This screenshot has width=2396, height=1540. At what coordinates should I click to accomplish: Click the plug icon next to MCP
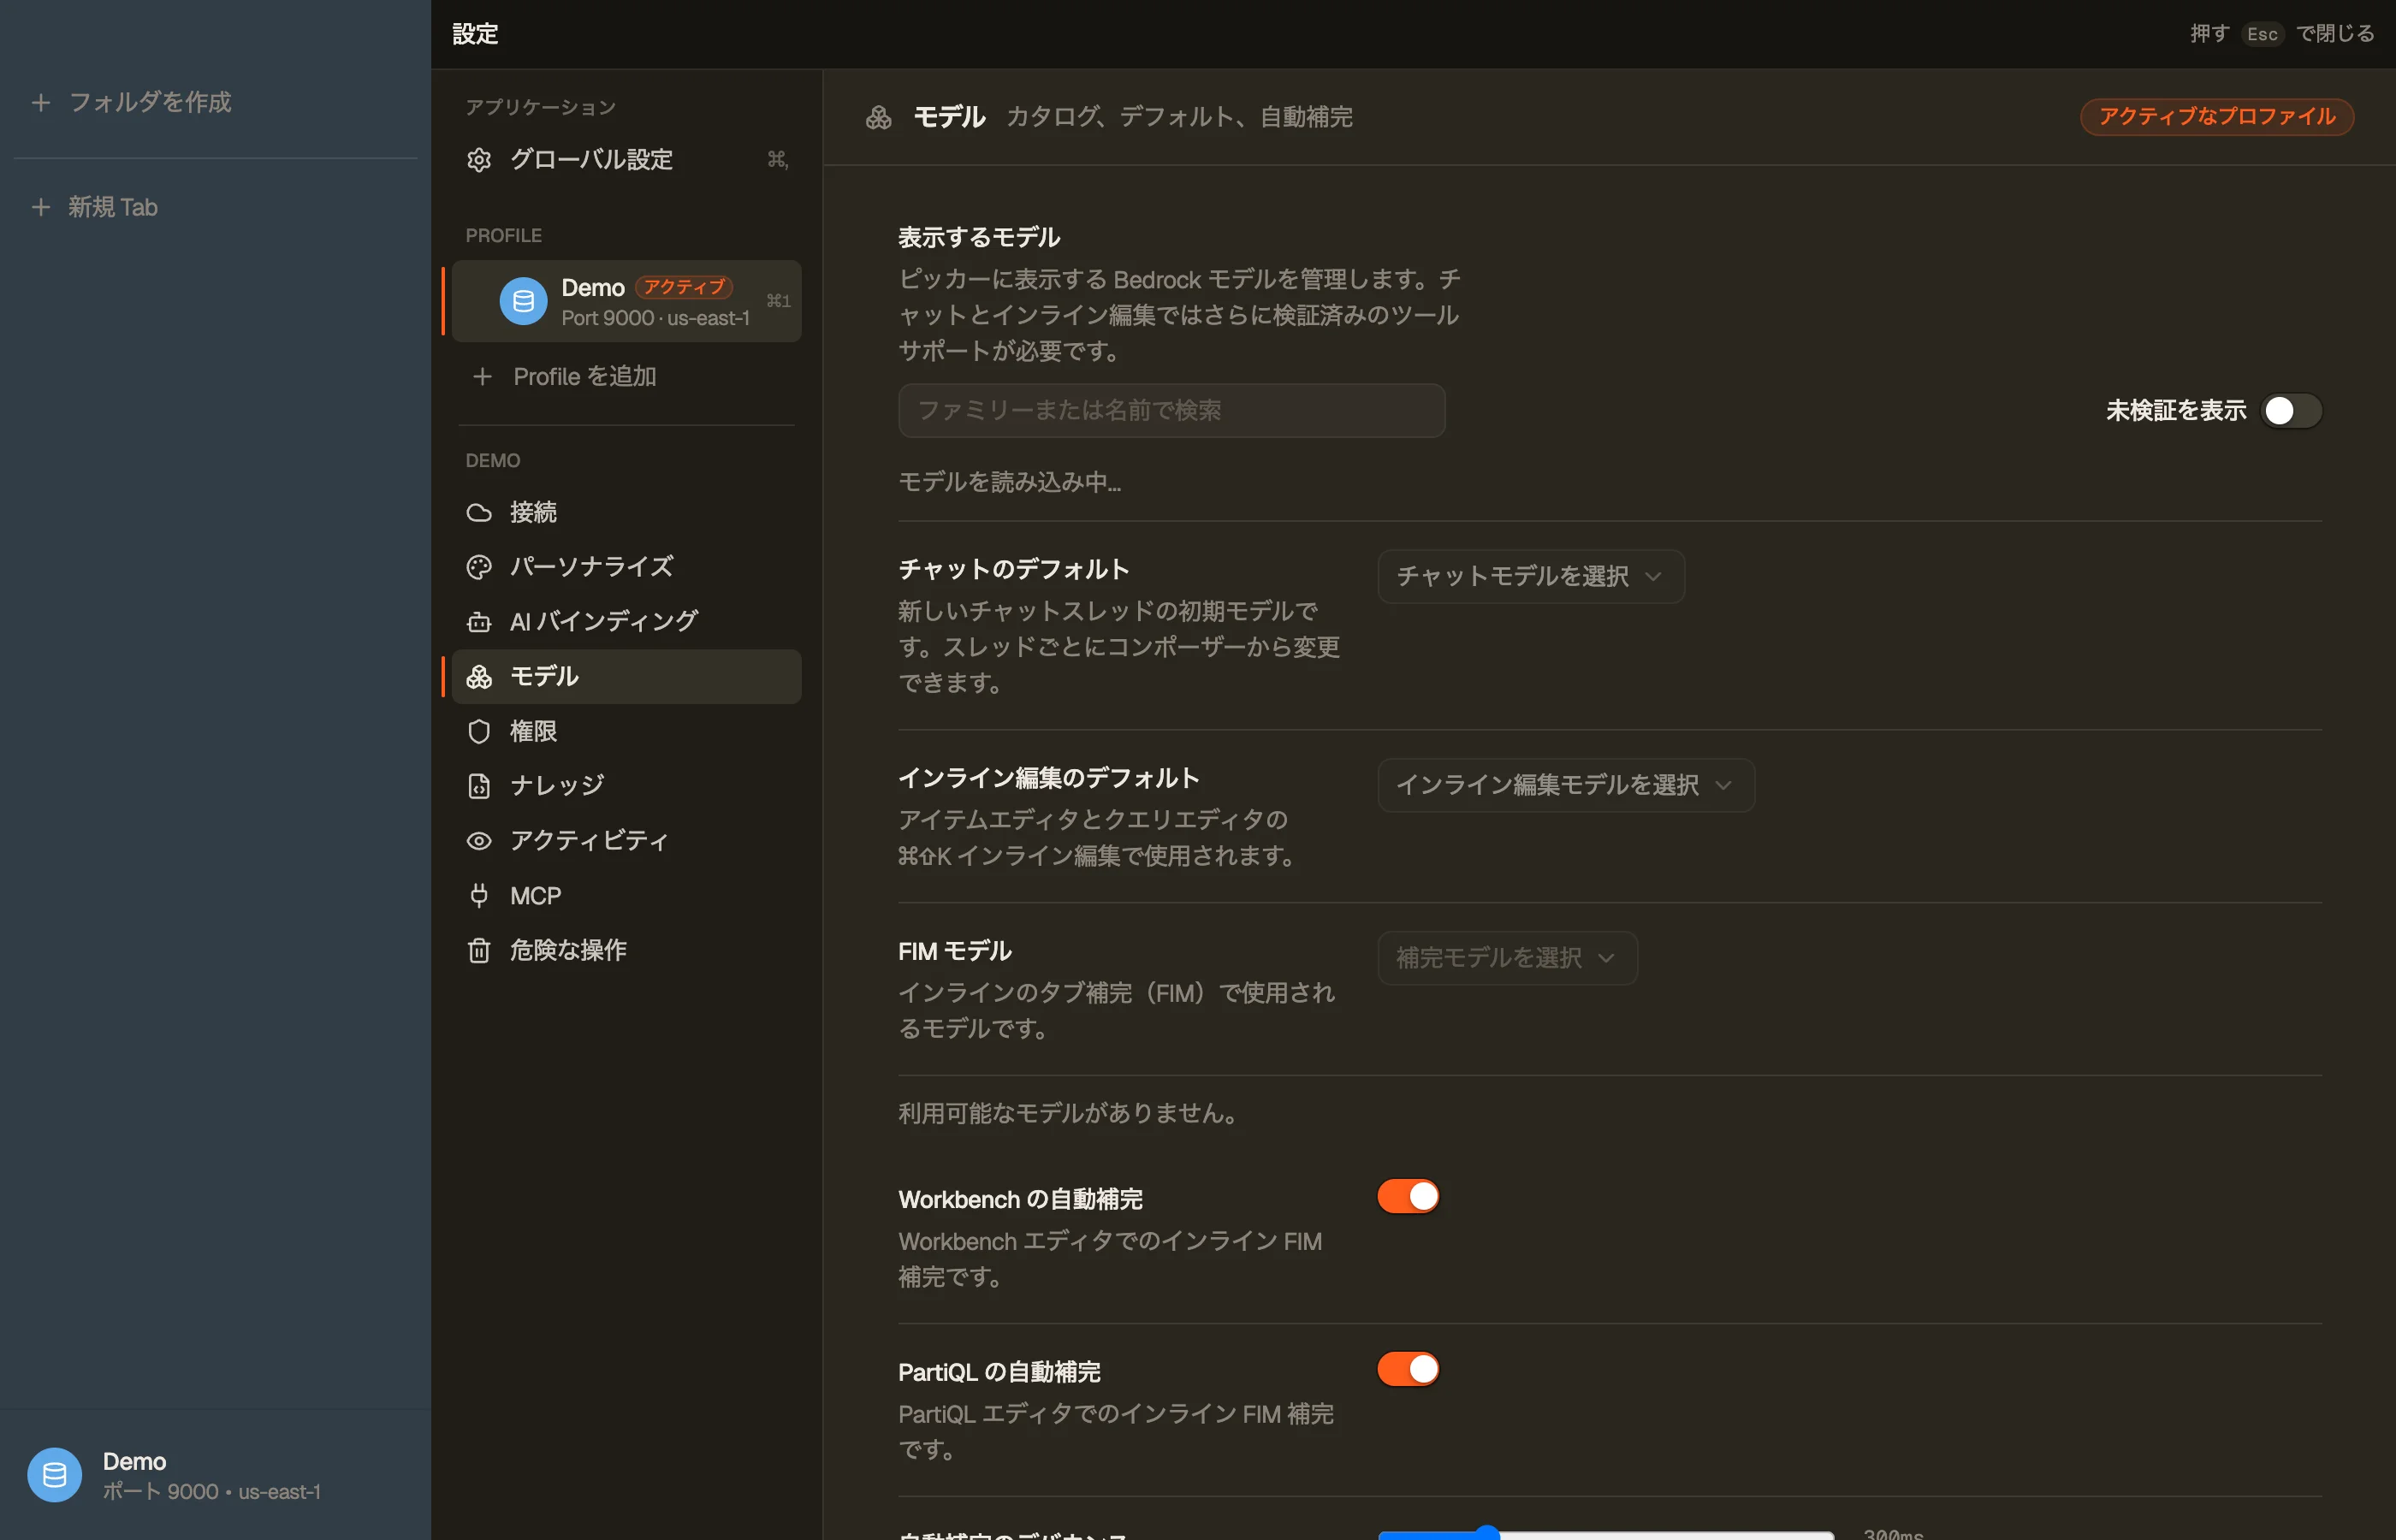pyautogui.click(x=479, y=896)
